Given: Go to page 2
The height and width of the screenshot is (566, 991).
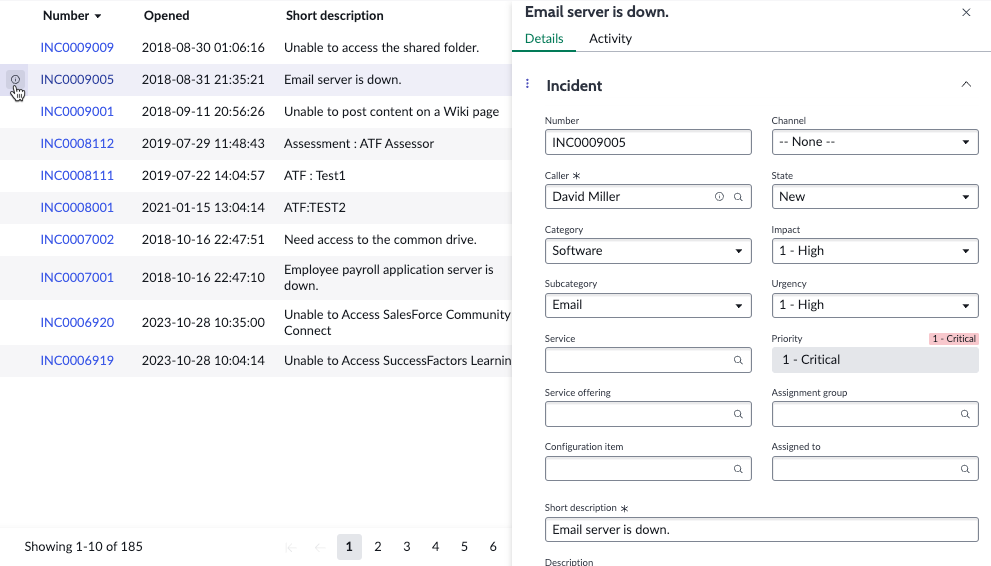Looking at the screenshot, I should 377,547.
